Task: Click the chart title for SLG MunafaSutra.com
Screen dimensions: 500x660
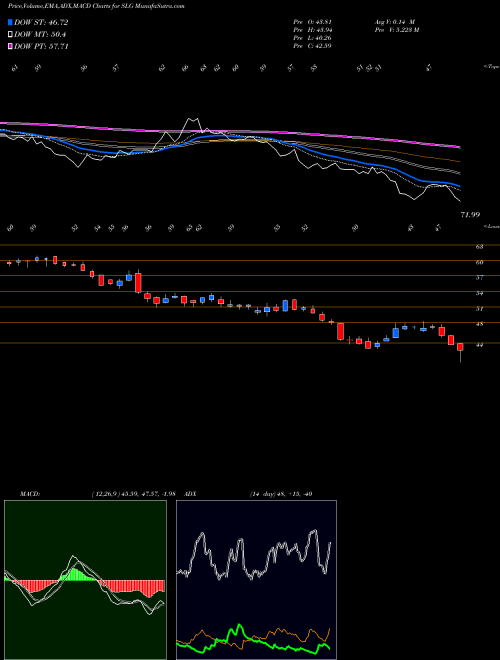Action: 96,6
